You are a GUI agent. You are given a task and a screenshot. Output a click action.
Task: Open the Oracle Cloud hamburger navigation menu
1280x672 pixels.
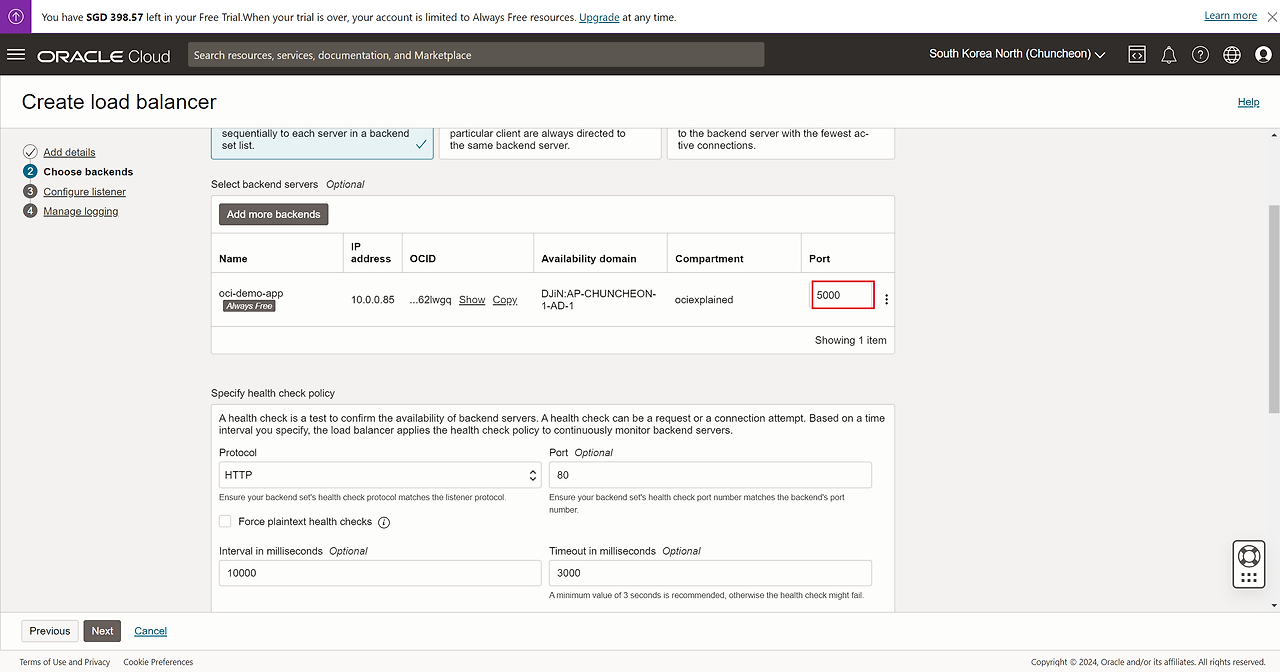[15, 54]
